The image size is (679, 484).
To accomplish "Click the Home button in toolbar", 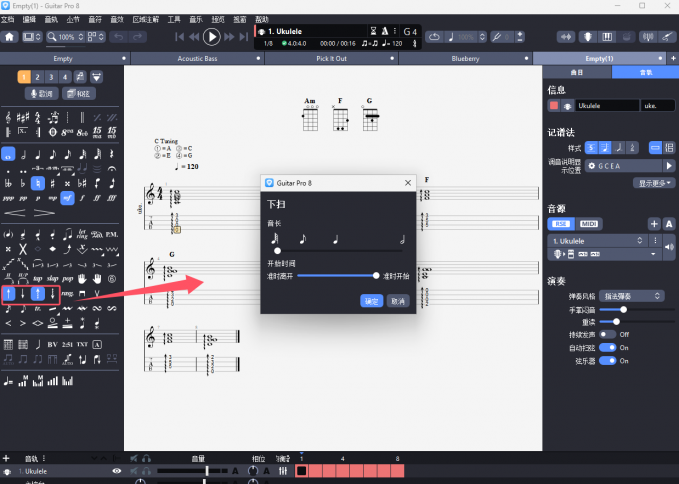I will [10, 37].
